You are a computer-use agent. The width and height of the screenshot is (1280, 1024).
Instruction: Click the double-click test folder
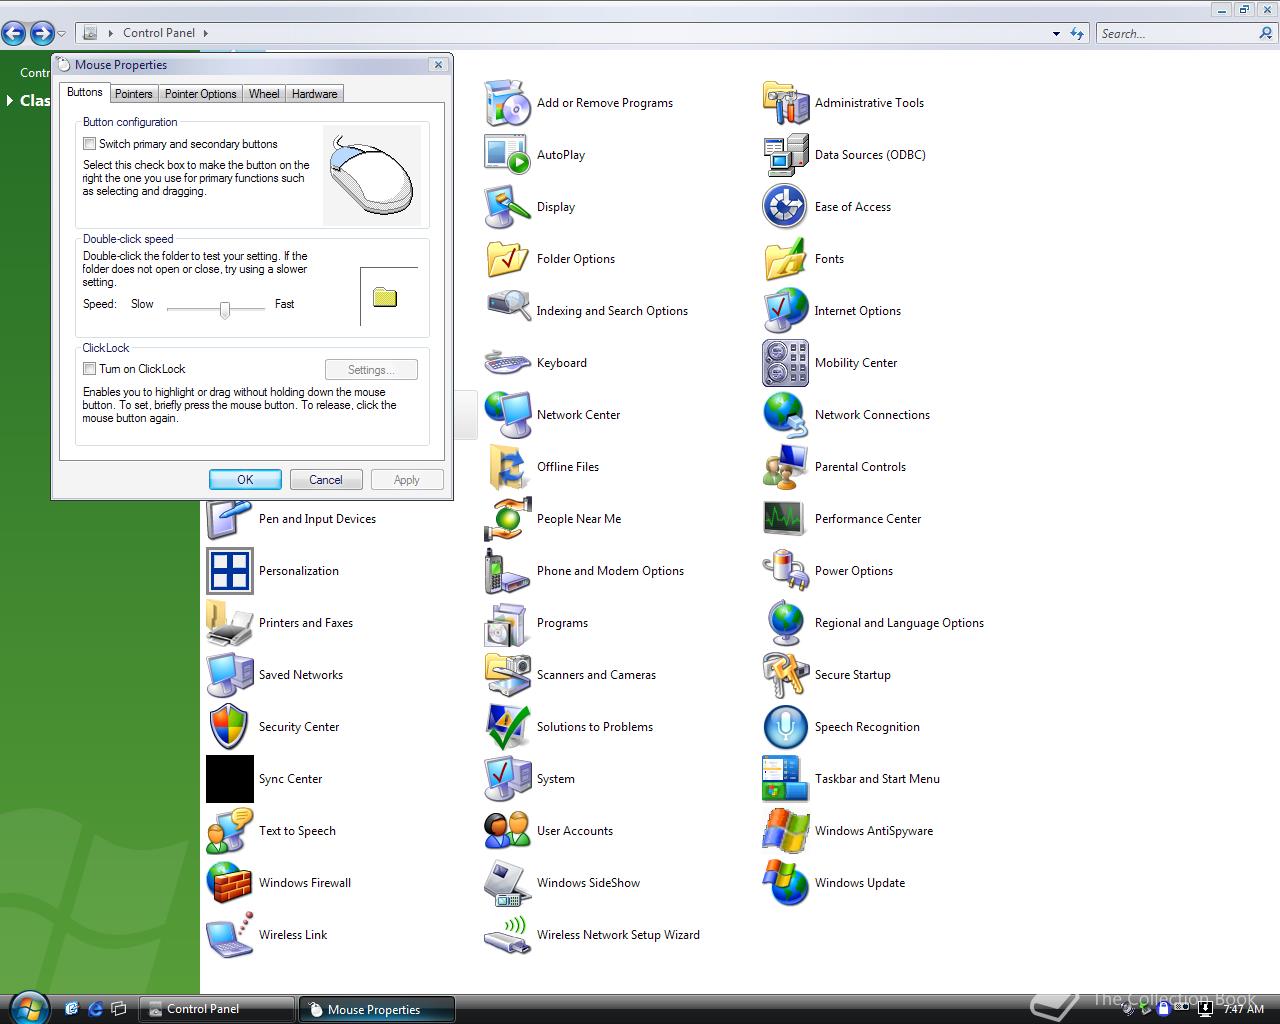385,297
